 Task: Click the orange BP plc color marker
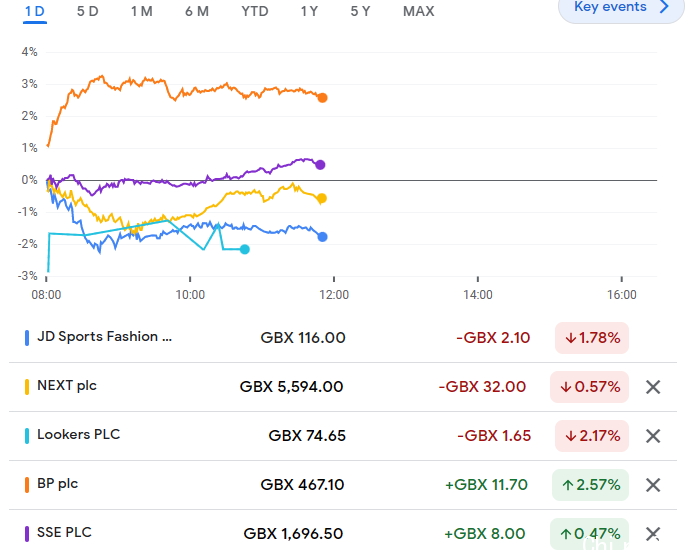27,485
